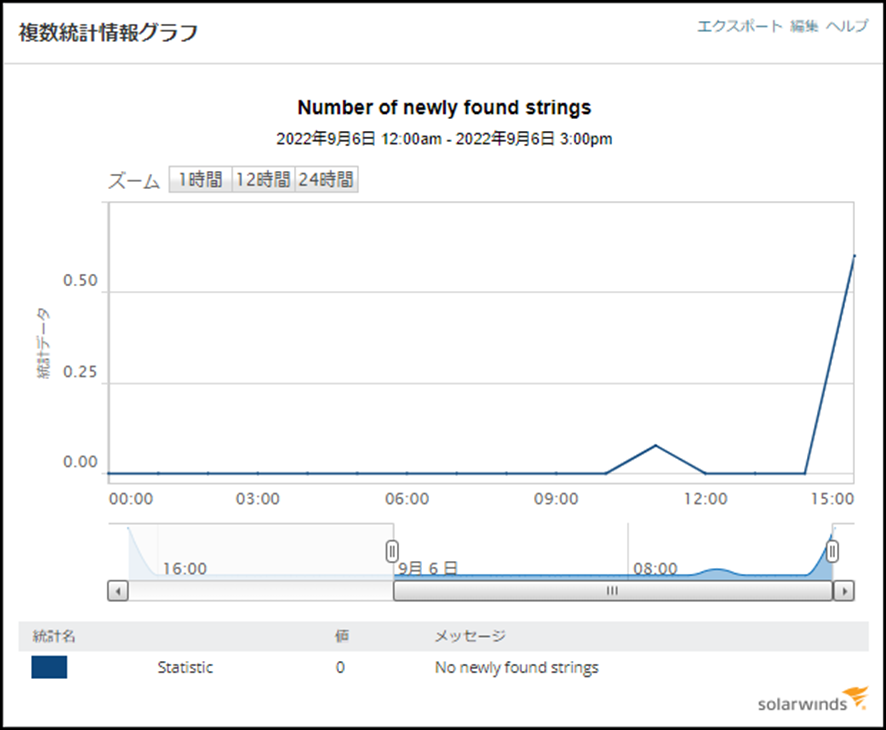This screenshot has width=886, height=730.
Task: Click the right scroll arrow of the navigator
Action: pyautogui.click(x=844, y=591)
